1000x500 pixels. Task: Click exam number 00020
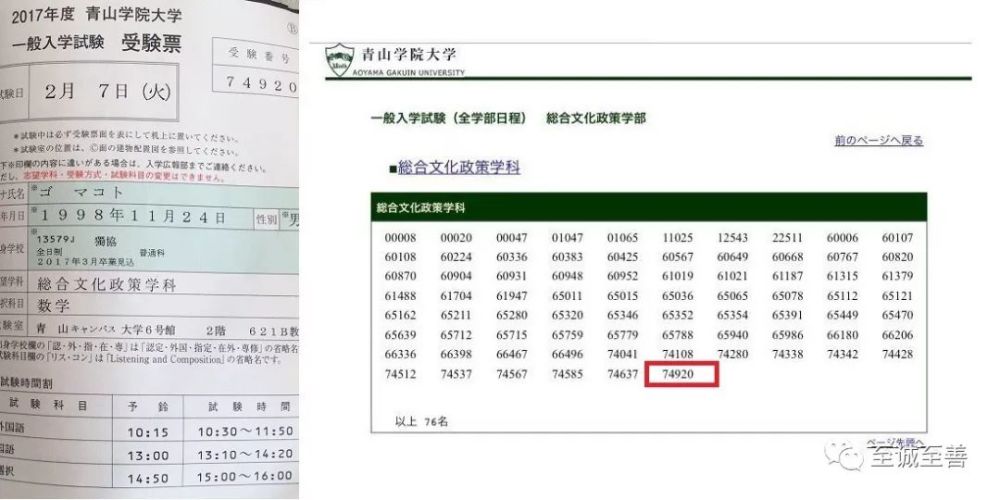pos(455,238)
